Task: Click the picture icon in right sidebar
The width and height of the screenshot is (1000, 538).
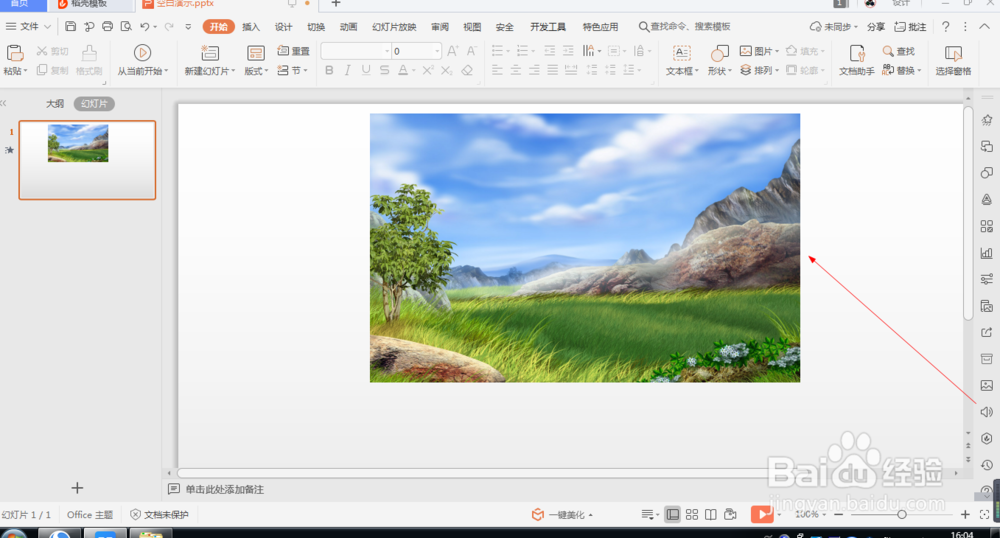Action: click(x=986, y=385)
